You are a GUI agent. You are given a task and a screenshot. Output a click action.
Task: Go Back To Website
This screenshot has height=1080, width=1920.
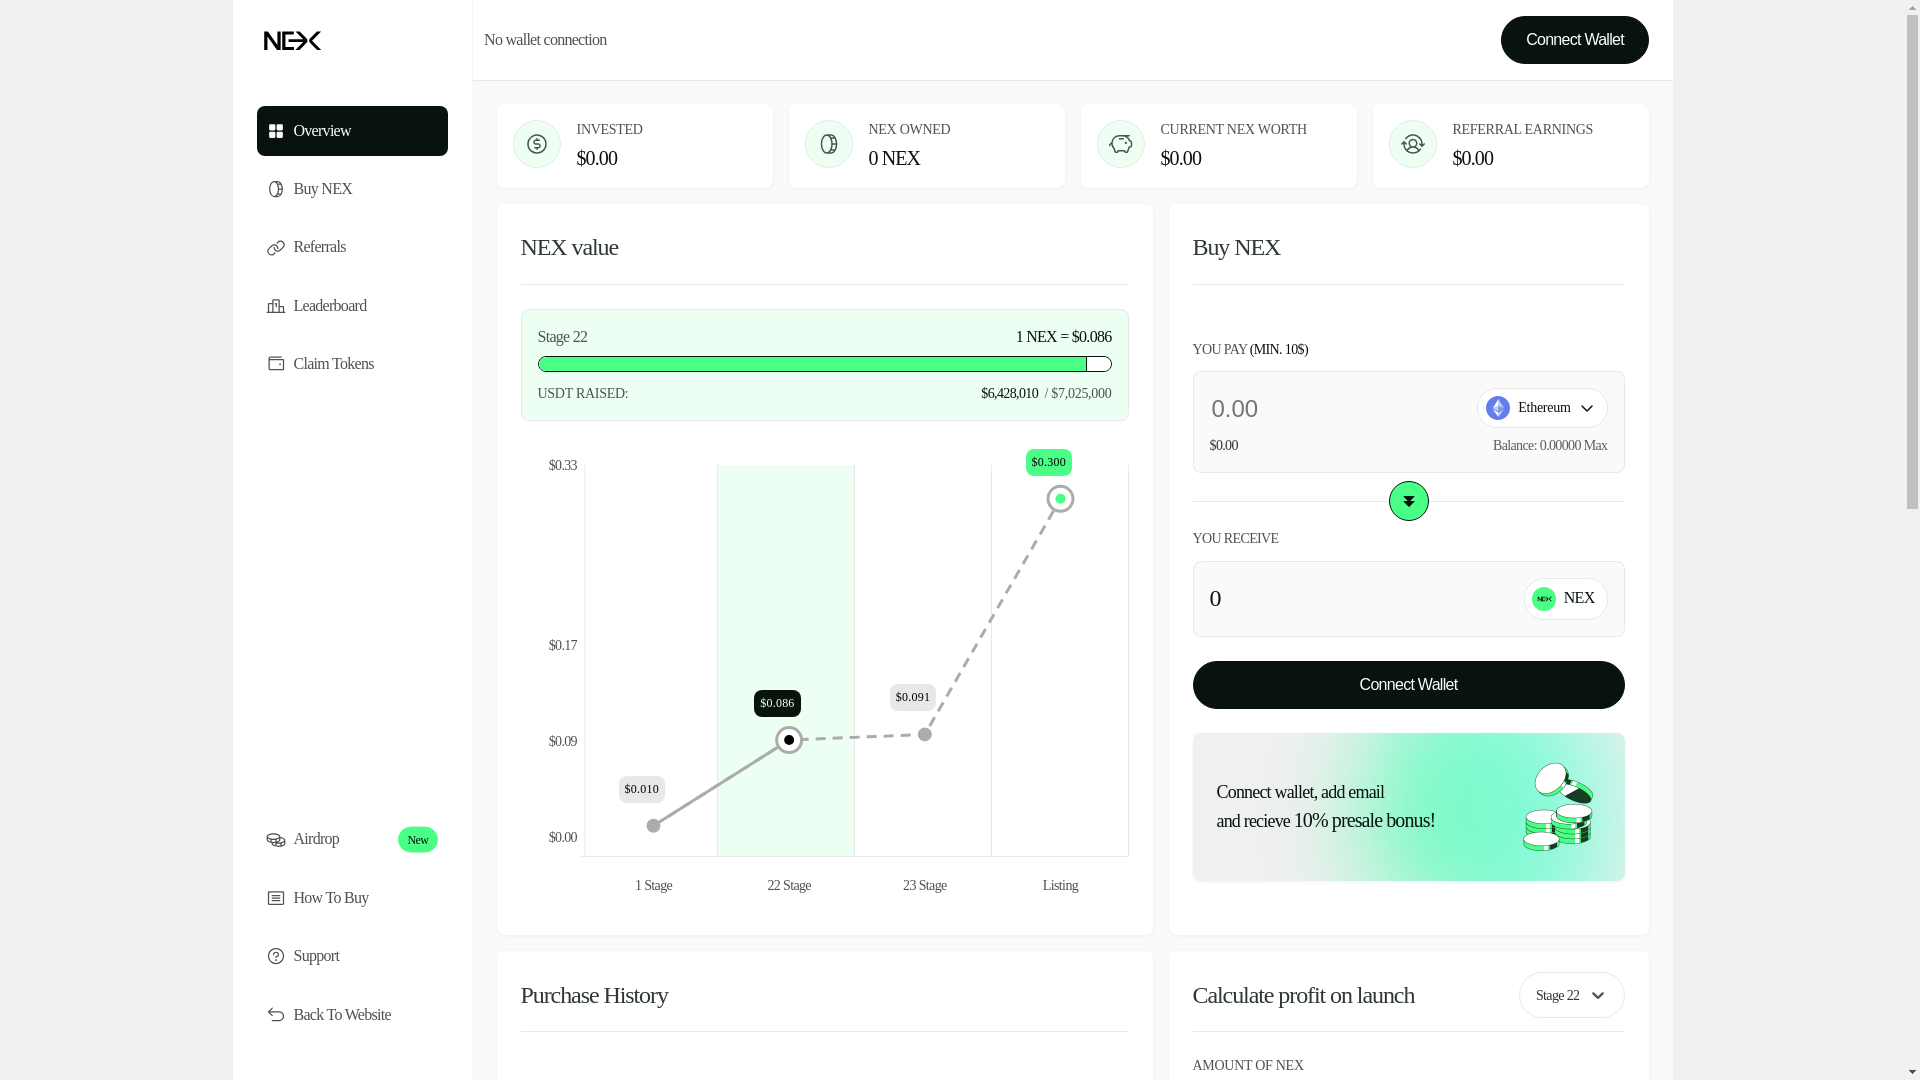click(352, 1015)
